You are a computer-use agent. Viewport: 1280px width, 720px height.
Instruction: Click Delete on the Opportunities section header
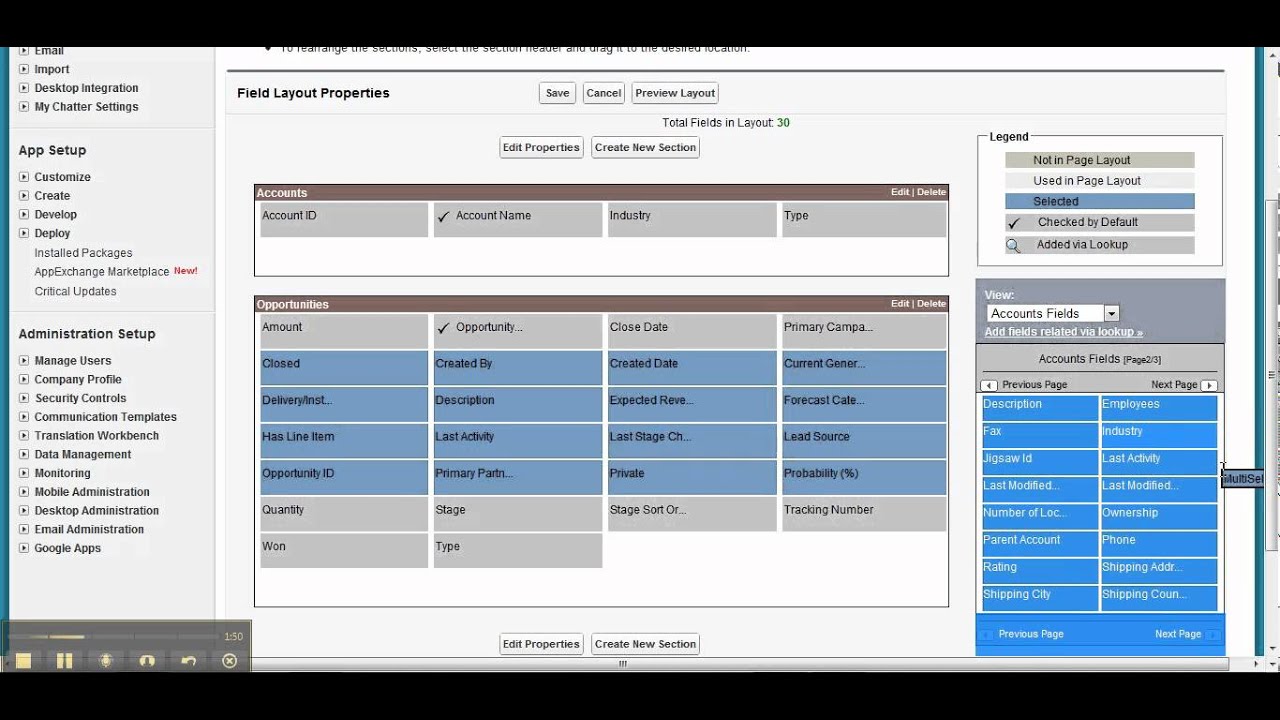[x=931, y=304]
